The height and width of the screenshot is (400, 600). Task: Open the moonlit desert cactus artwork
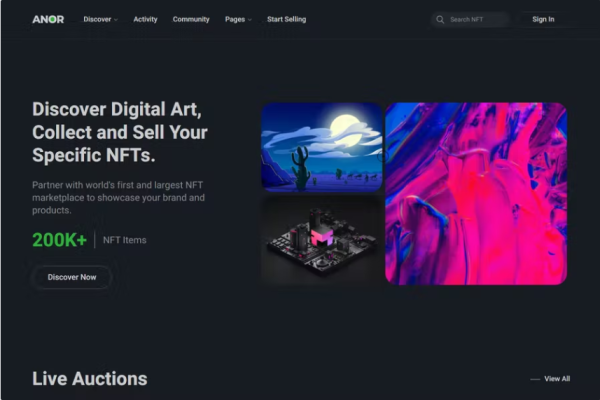coord(322,147)
